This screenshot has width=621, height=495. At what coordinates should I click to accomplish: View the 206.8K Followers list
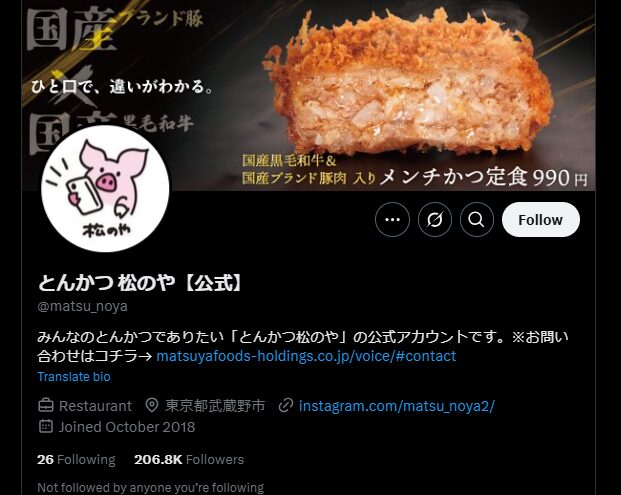click(x=189, y=459)
